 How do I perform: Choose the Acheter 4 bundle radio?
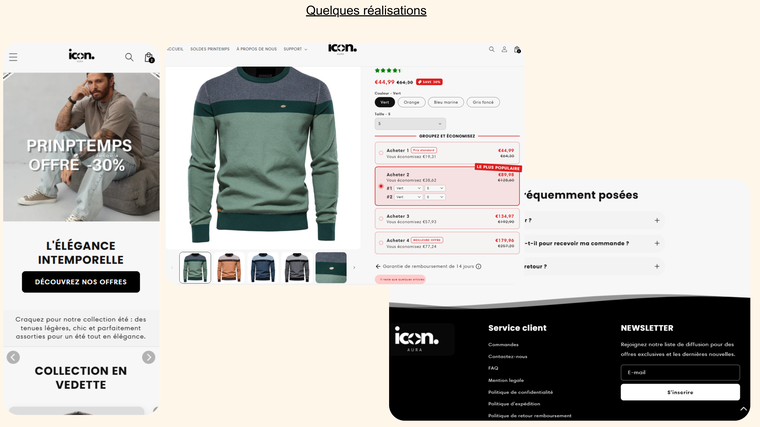[x=381, y=243]
